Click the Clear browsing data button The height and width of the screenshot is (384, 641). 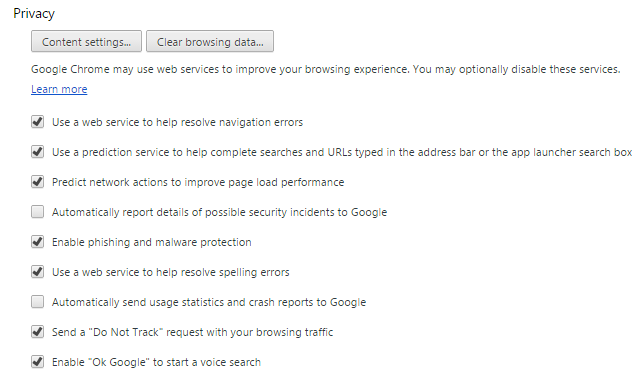(210, 41)
